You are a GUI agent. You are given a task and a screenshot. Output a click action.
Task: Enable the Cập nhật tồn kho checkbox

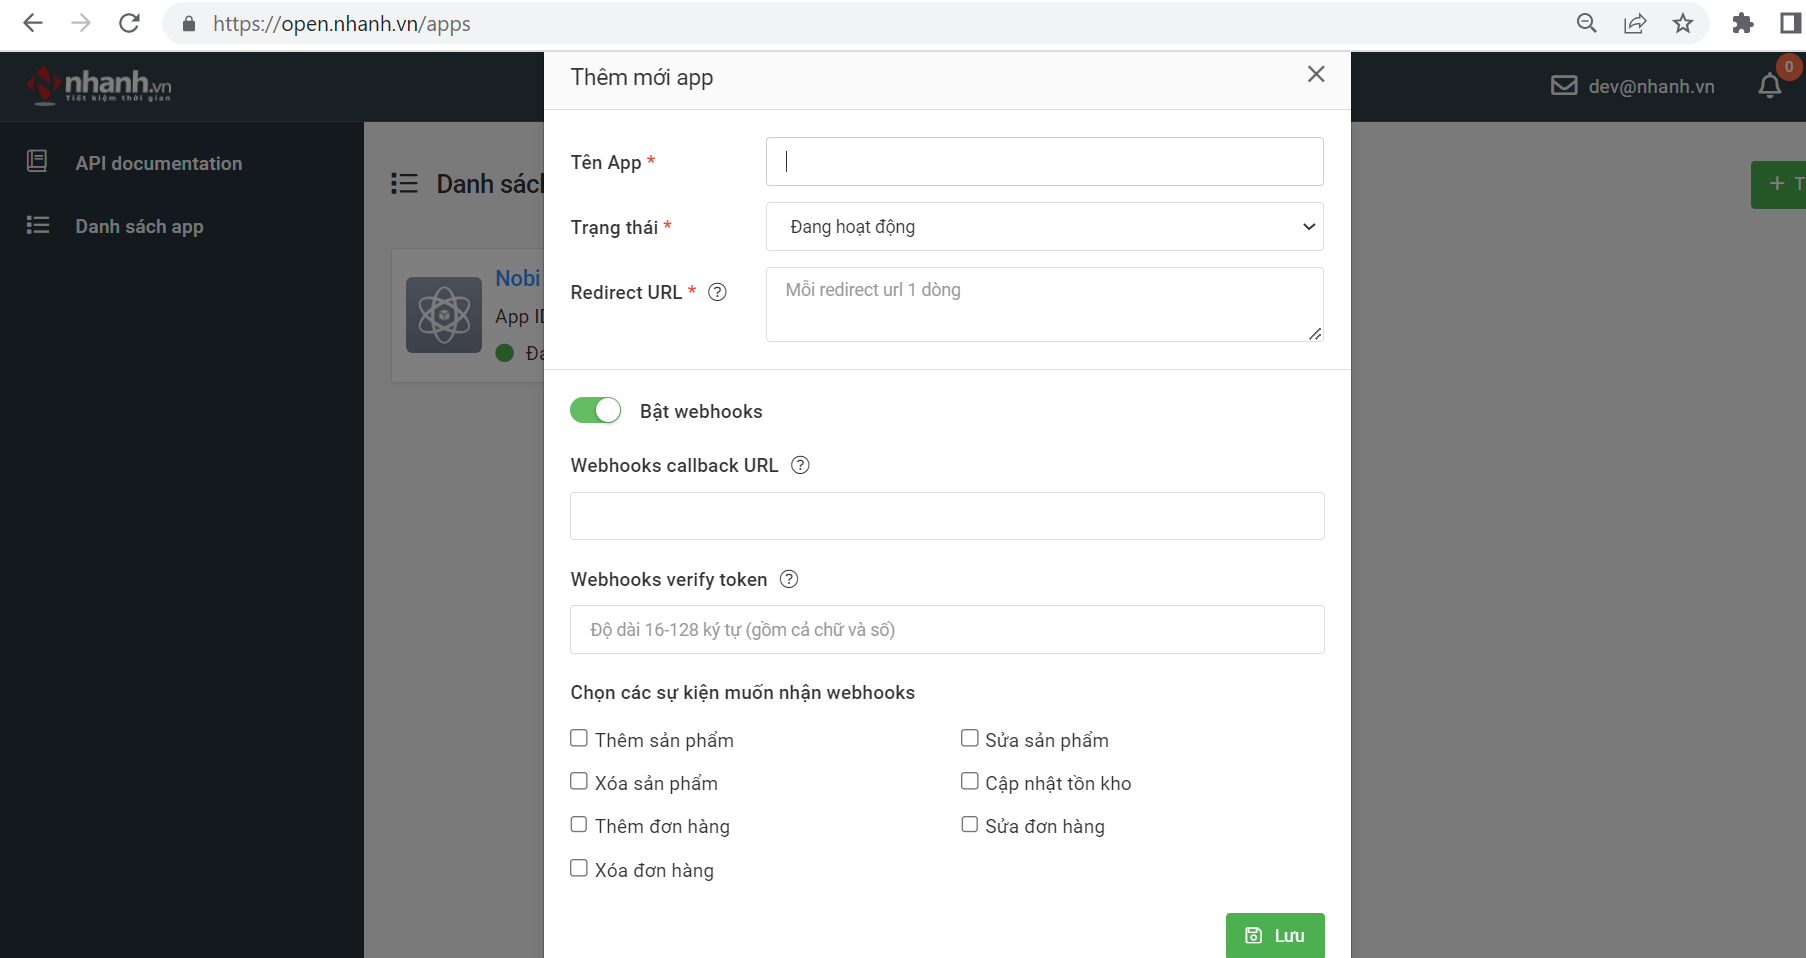click(x=969, y=781)
